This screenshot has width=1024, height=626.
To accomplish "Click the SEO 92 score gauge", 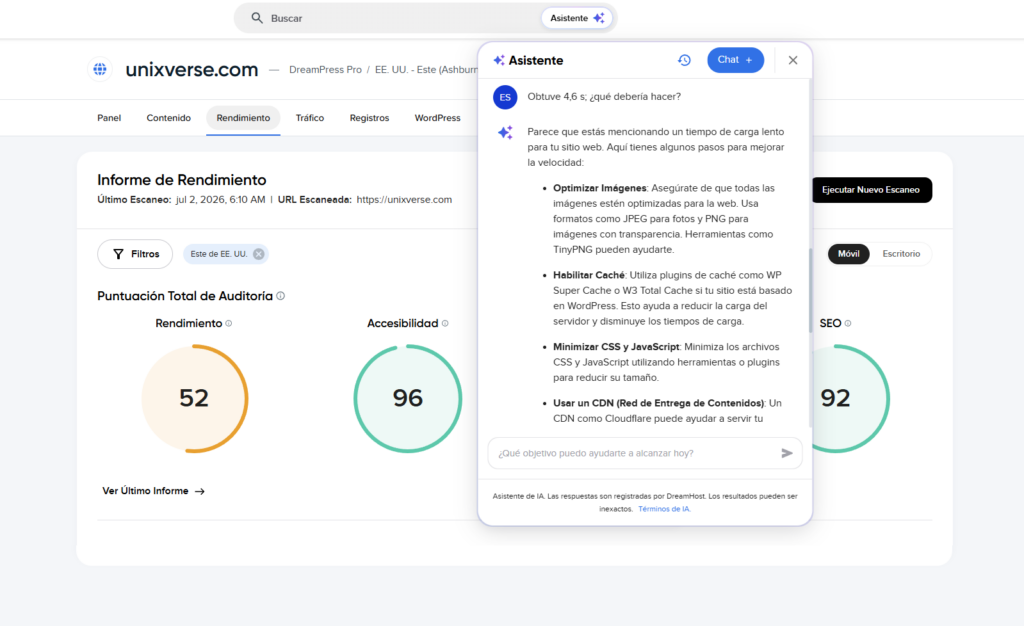I will [849, 398].
